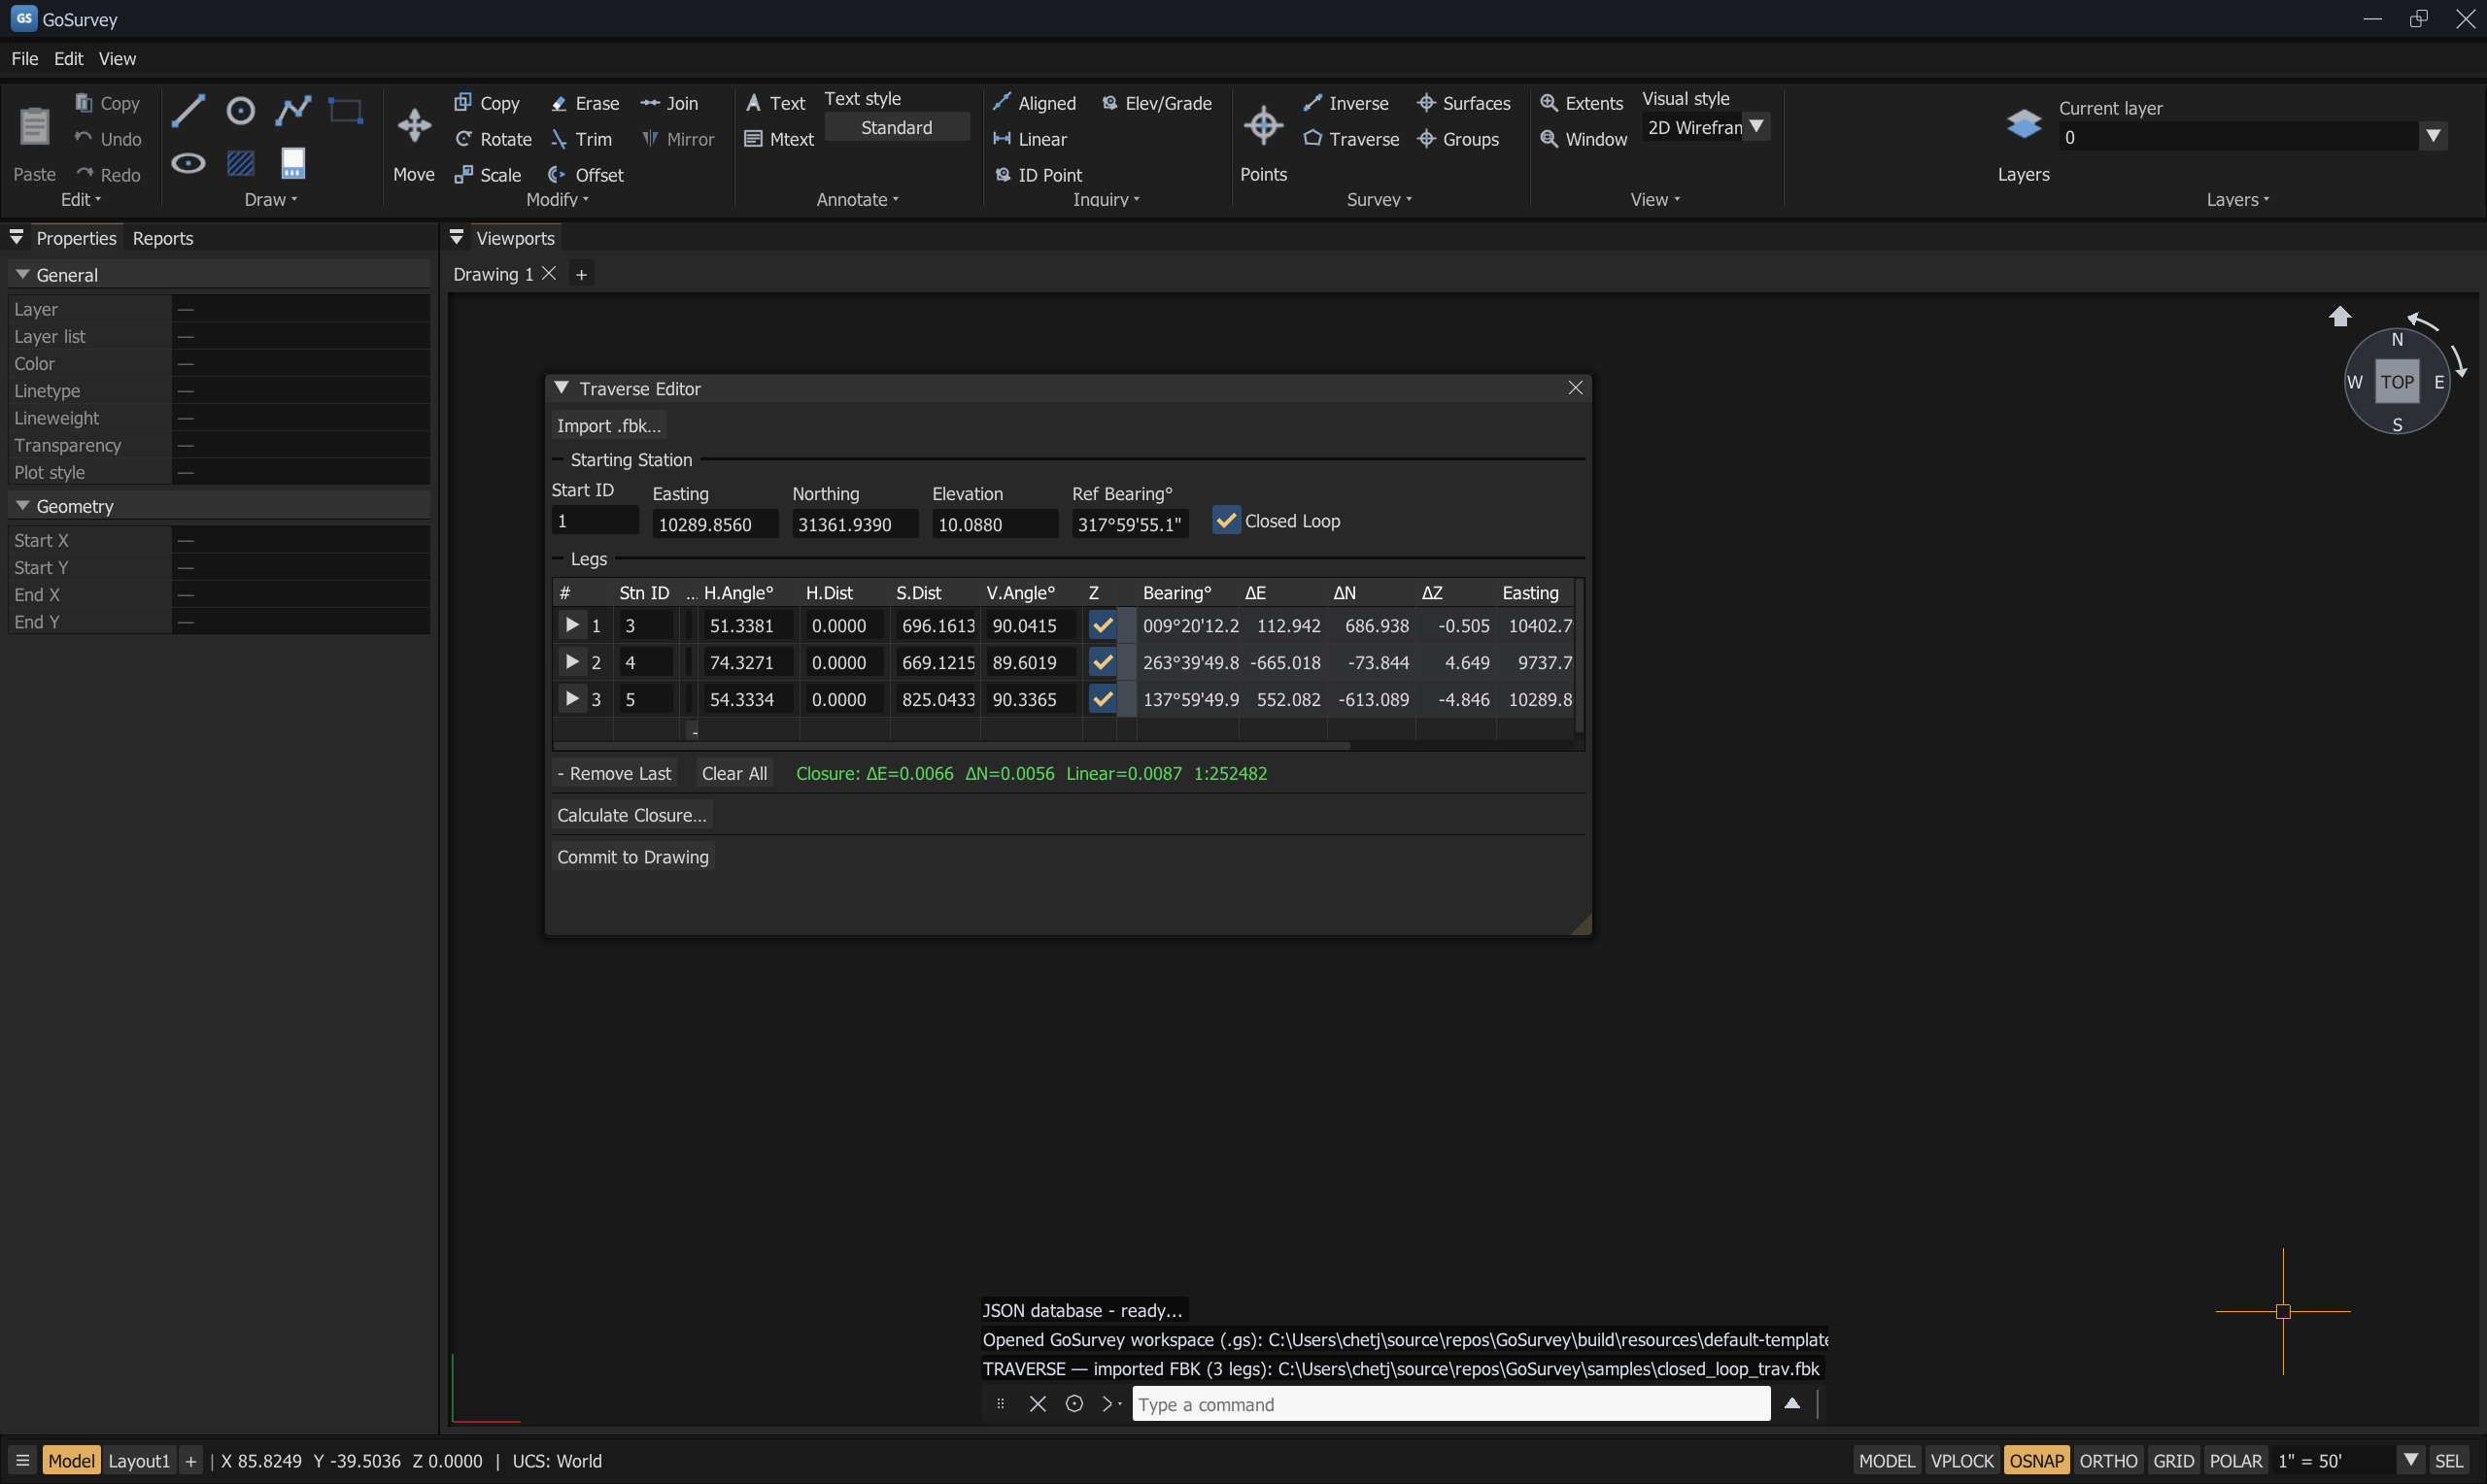
Task: Select the Hatch fill tool
Action: point(240,163)
